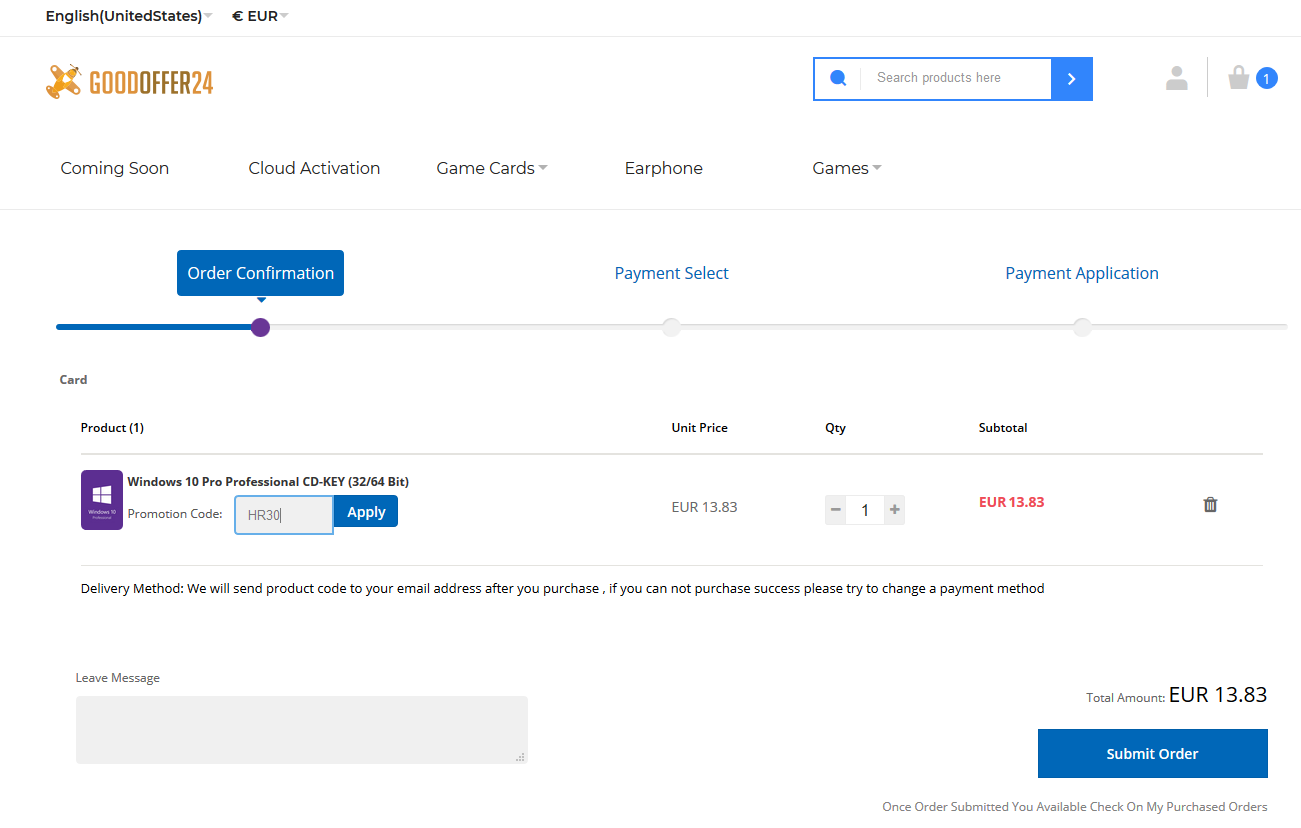Decrease quantity with the minus button
Screen dimensions: 1301x828
835,510
